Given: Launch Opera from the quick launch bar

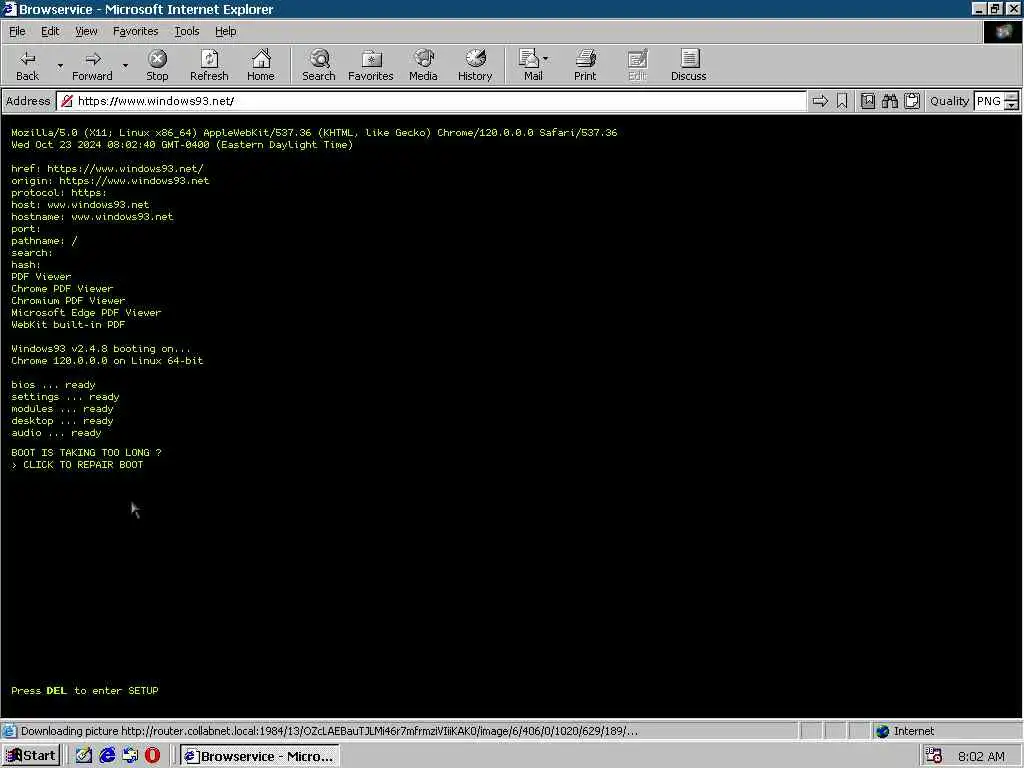Looking at the screenshot, I should tap(152, 756).
